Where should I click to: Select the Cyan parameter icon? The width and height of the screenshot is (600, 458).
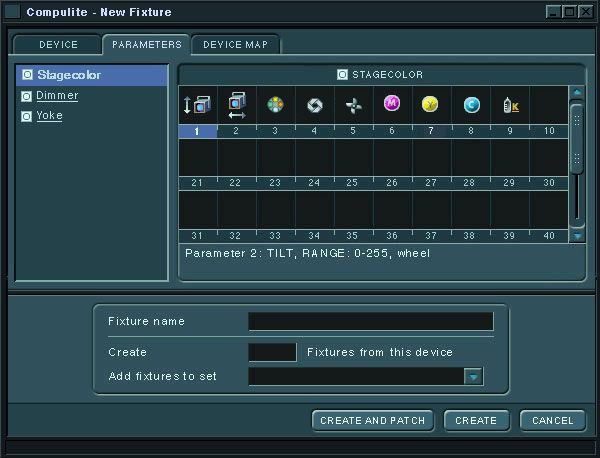(x=470, y=105)
